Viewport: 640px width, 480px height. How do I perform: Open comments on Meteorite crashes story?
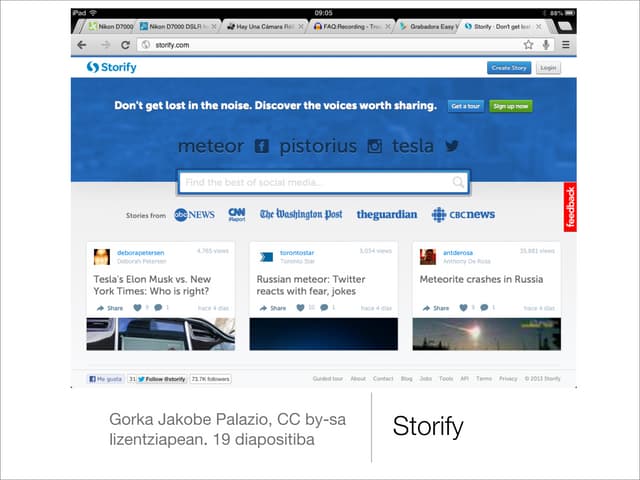pos(484,308)
